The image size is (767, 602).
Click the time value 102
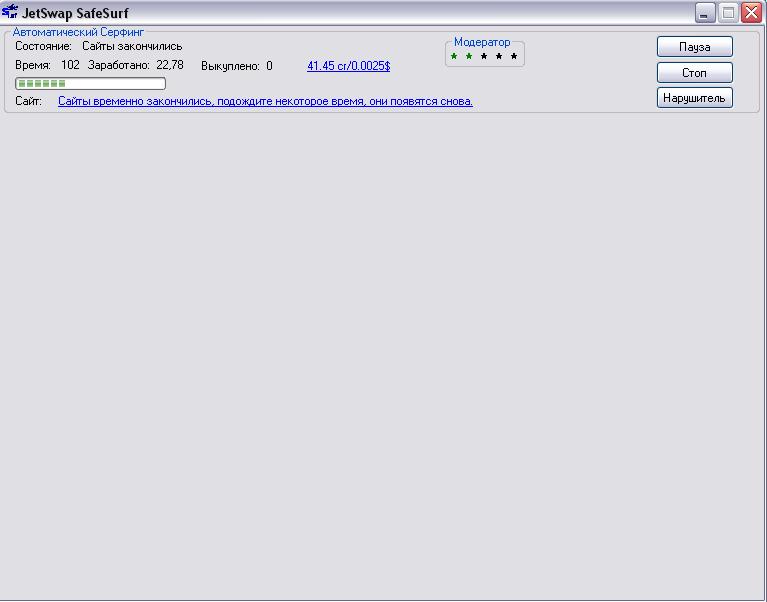pos(70,65)
